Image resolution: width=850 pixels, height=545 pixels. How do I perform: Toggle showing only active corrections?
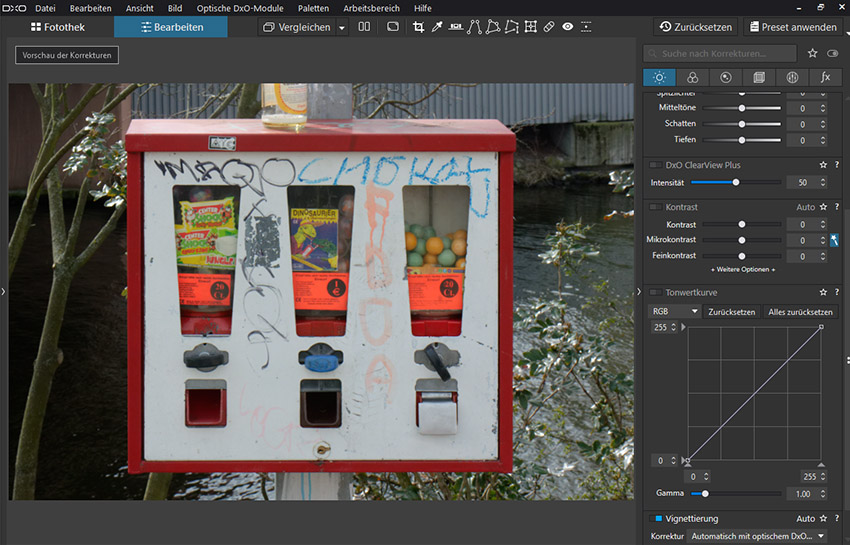coord(832,53)
